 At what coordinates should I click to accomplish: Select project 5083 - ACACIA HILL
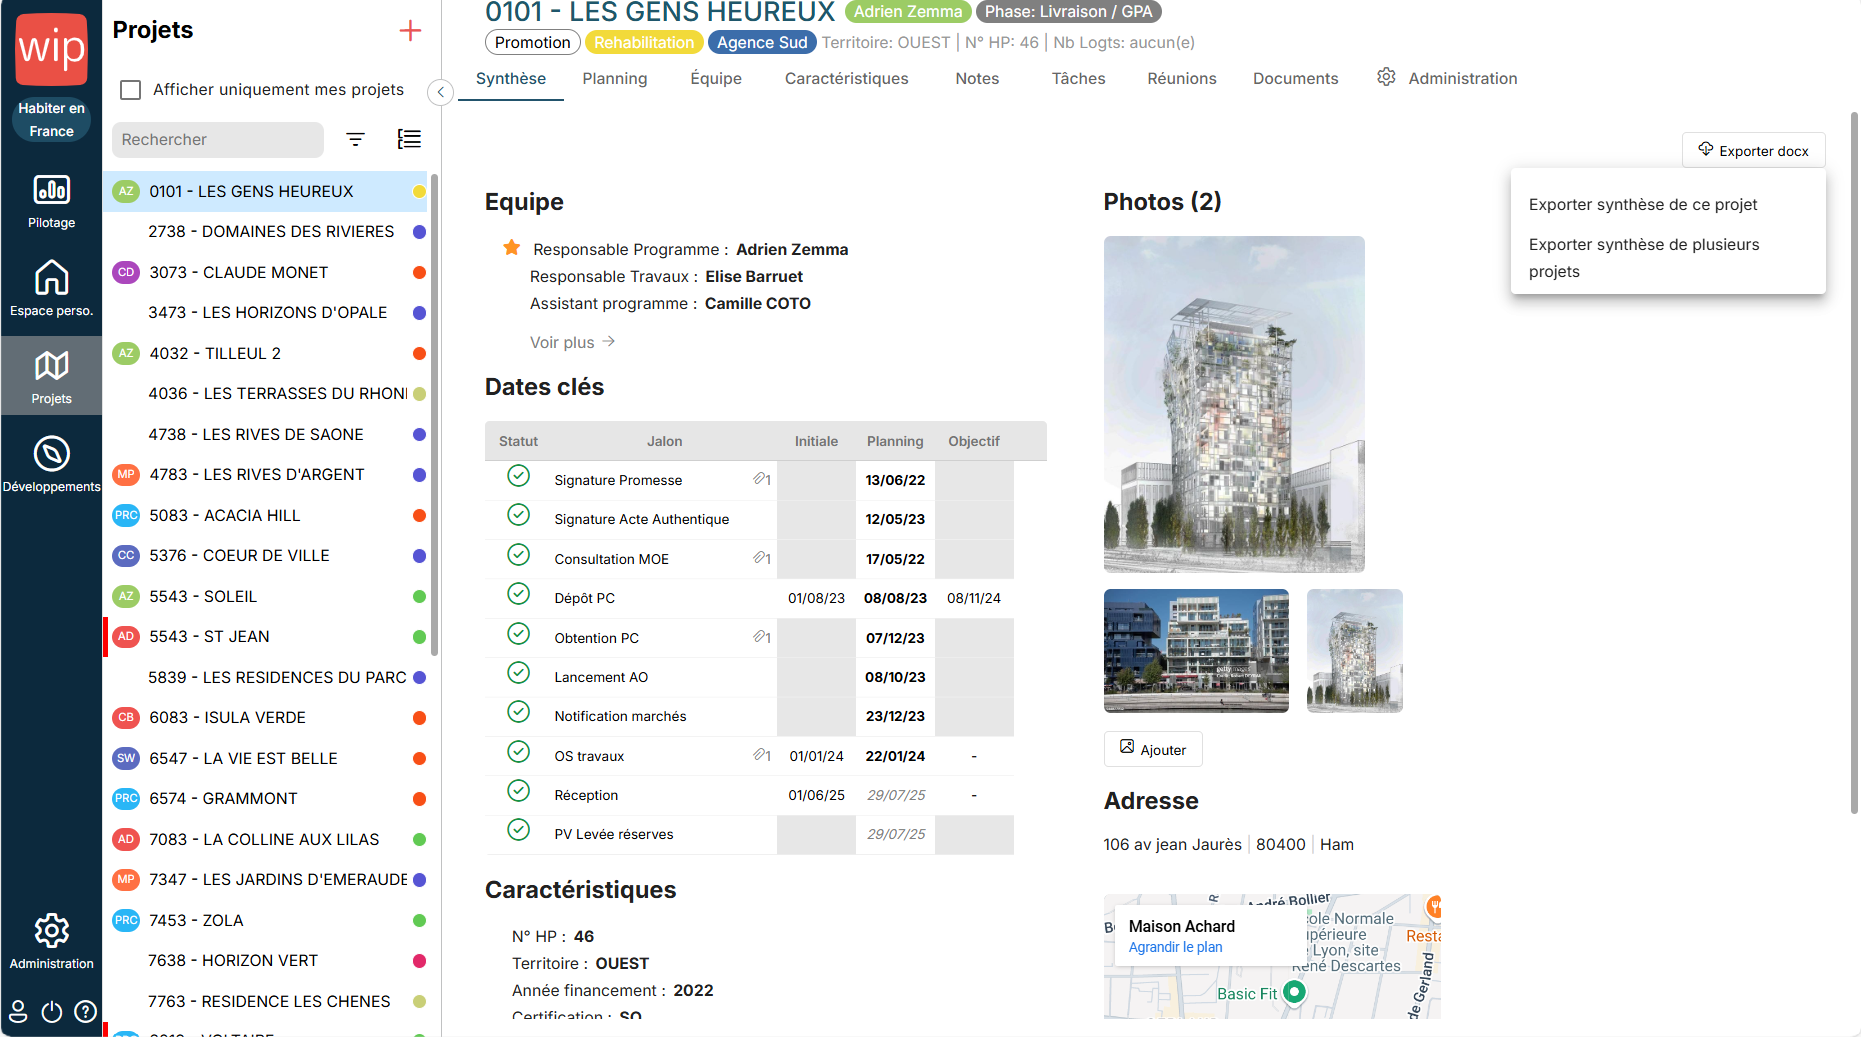(265, 515)
